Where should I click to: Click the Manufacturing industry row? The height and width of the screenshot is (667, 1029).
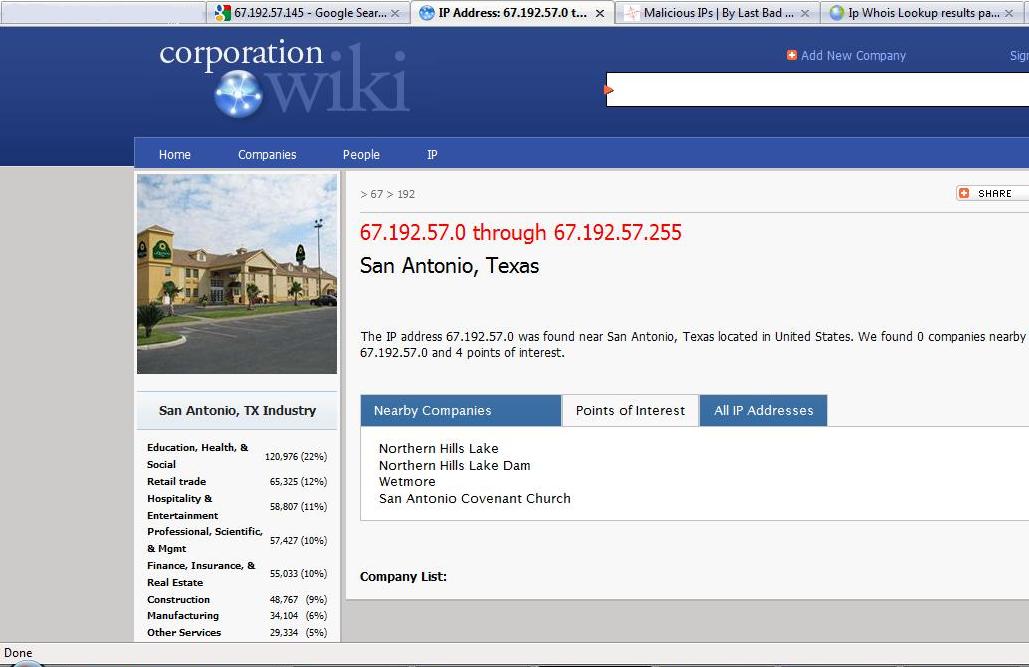237,616
